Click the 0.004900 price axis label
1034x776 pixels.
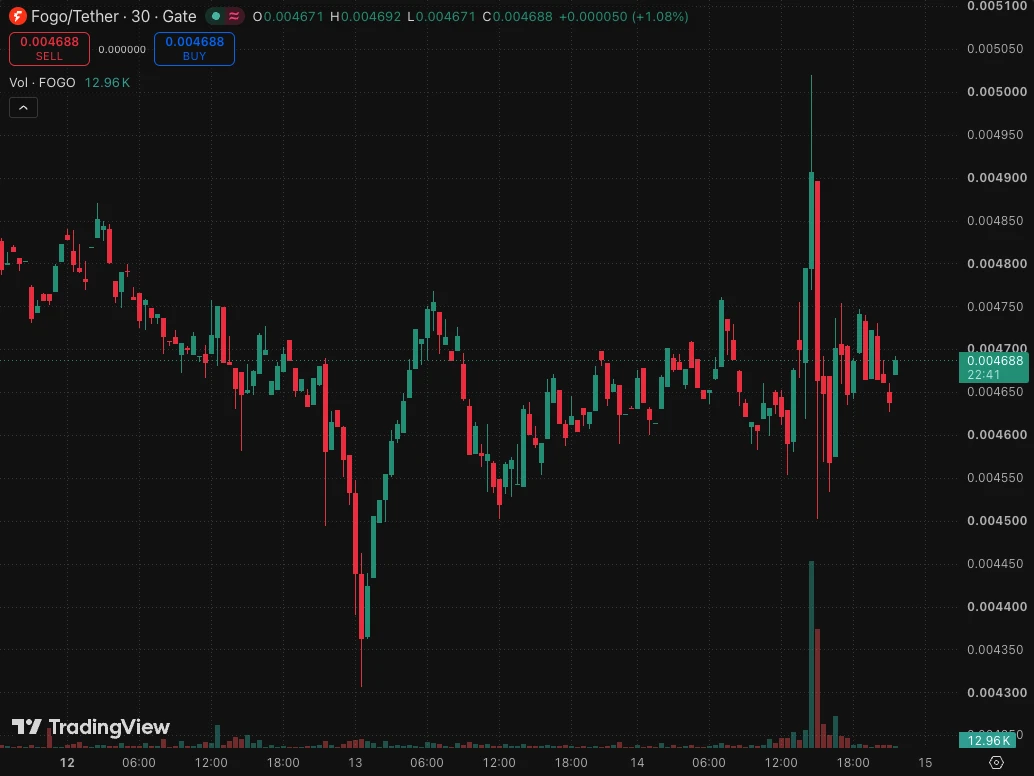(996, 177)
